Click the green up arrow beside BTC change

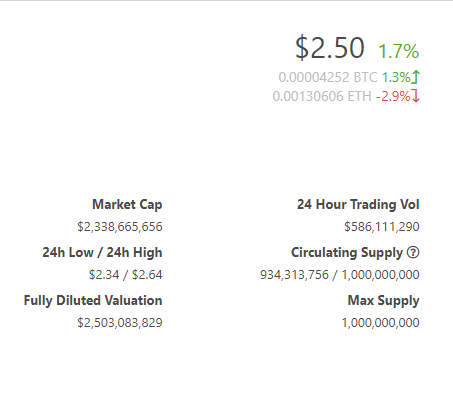click(x=416, y=77)
